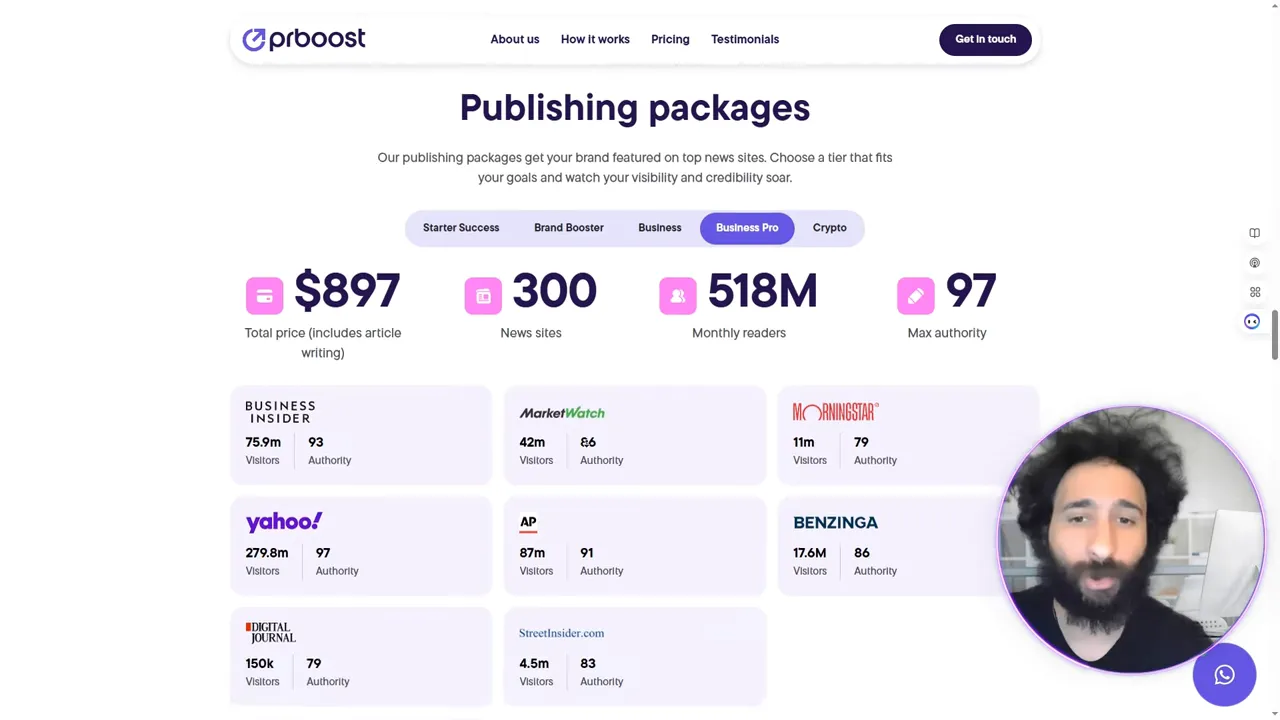The width and height of the screenshot is (1280, 720).
Task: Click Benzinga's 17.6M visitors value
Action: tap(810, 552)
